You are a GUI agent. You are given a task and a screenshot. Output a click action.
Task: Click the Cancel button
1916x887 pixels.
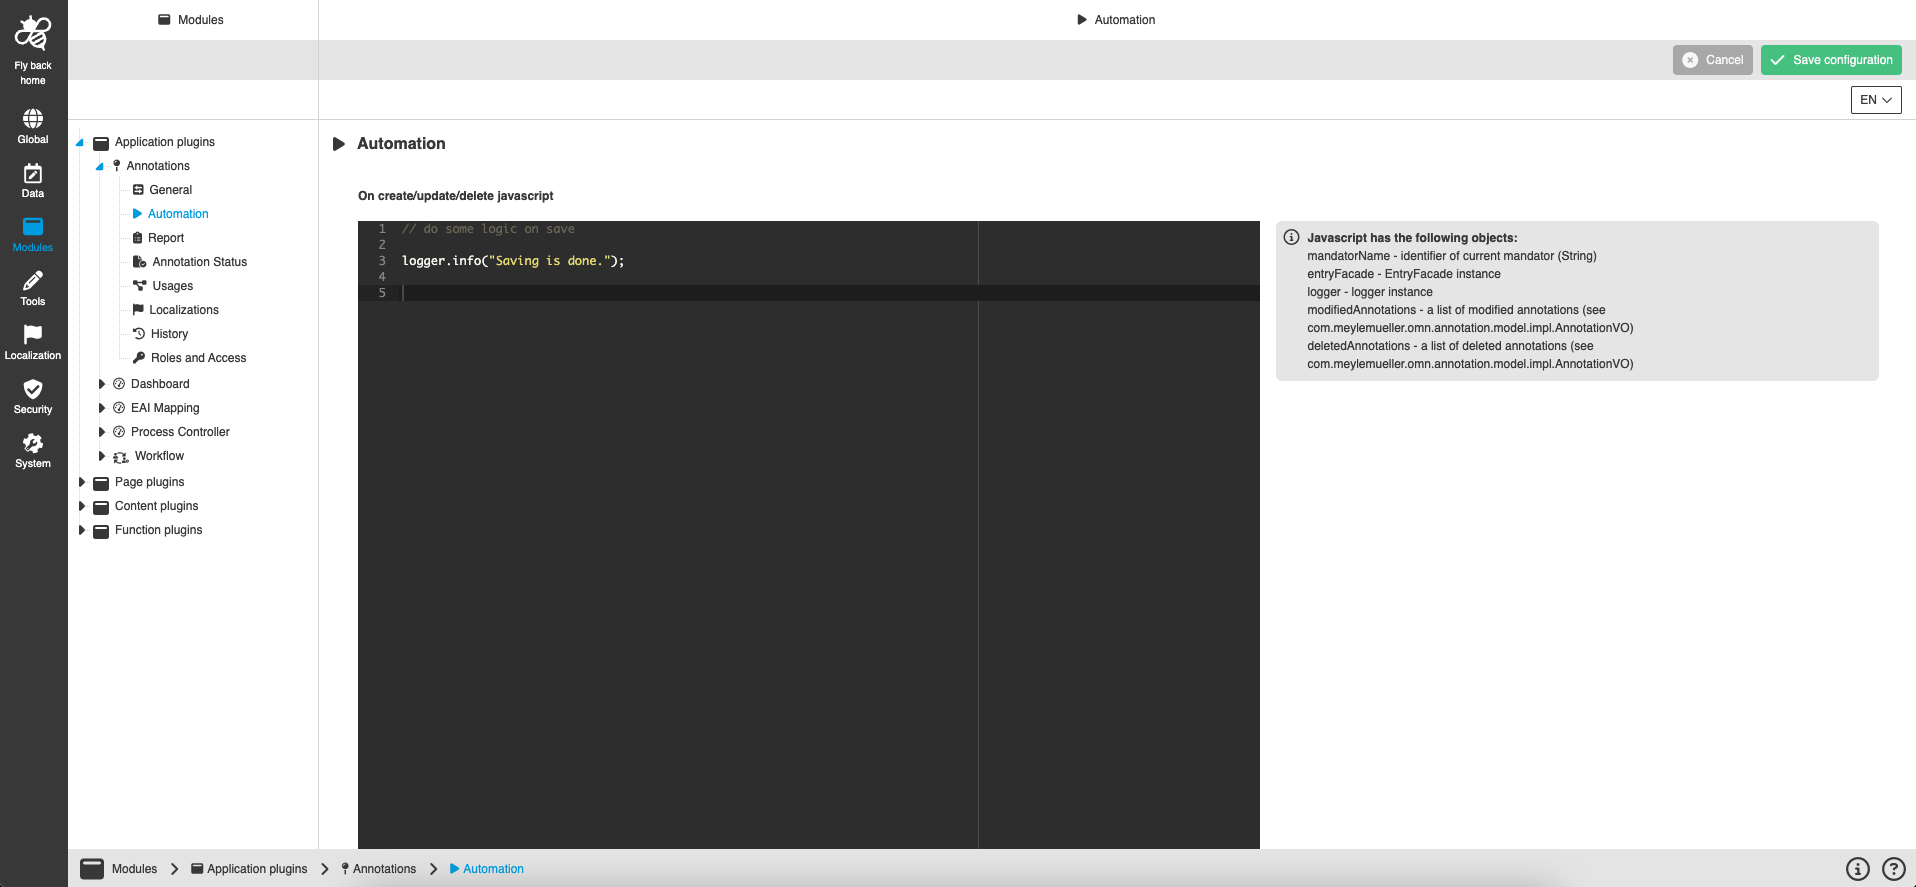1712,60
